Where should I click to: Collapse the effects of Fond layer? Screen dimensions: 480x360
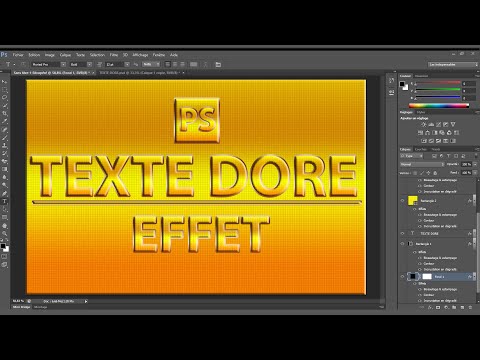pos(474,276)
